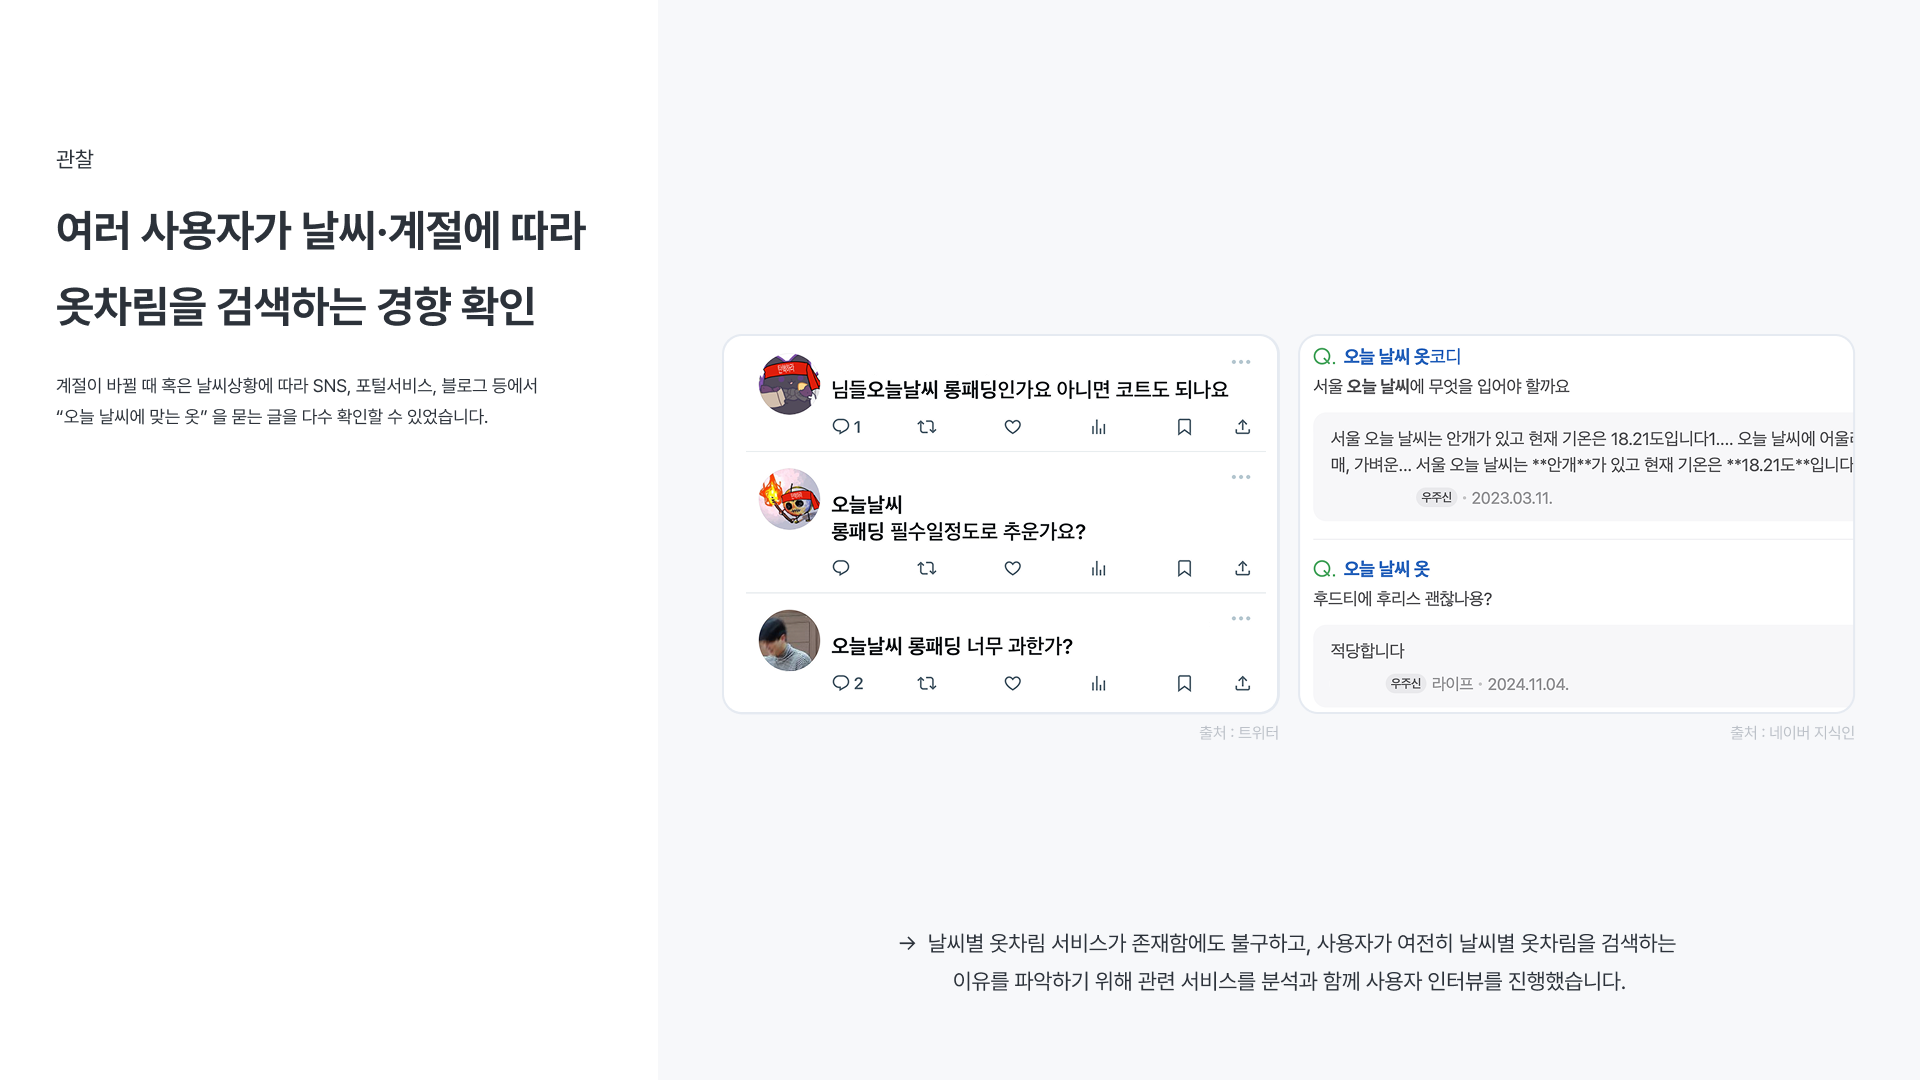Open the more options menu on first tweet
Screen dimensions: 1920x1080
1241,362
